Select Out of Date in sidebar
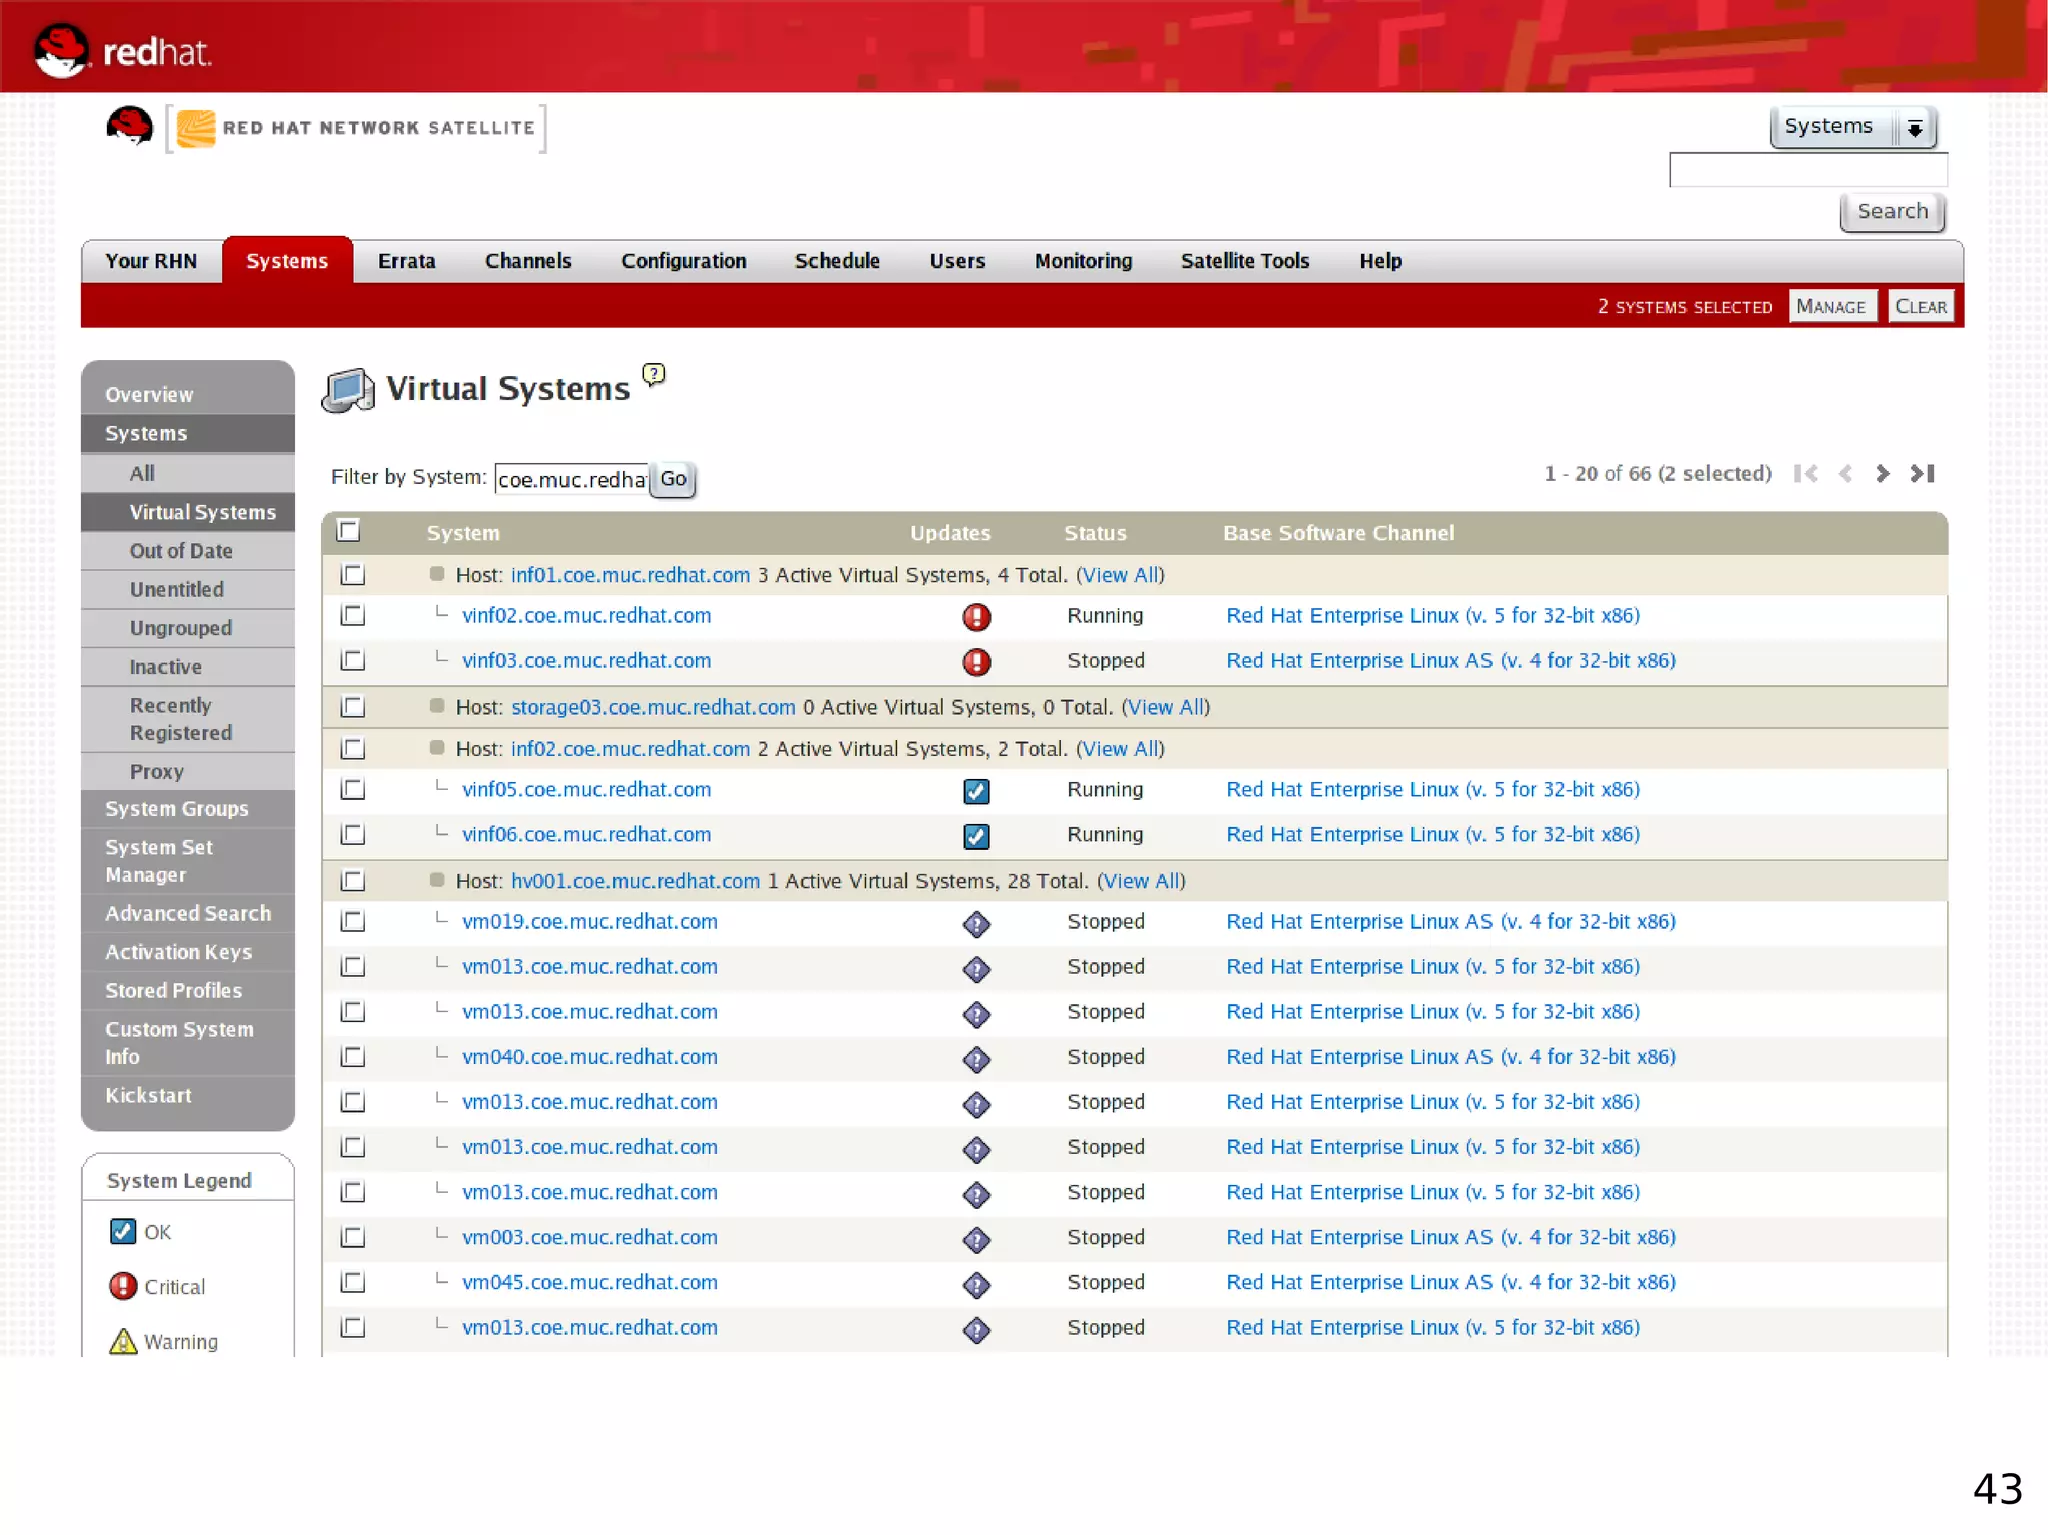This screenshot has width=2048, height=1535. (181, 551)
